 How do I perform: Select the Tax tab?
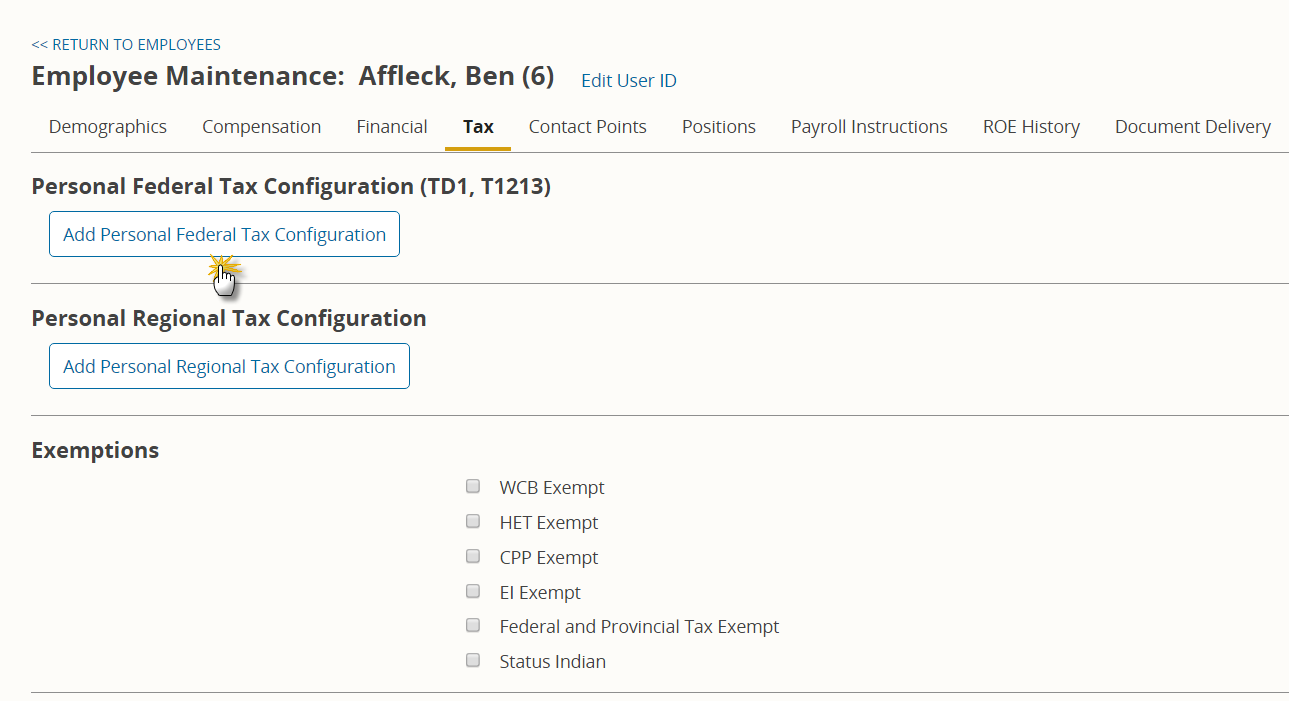[x=478, y=127]
